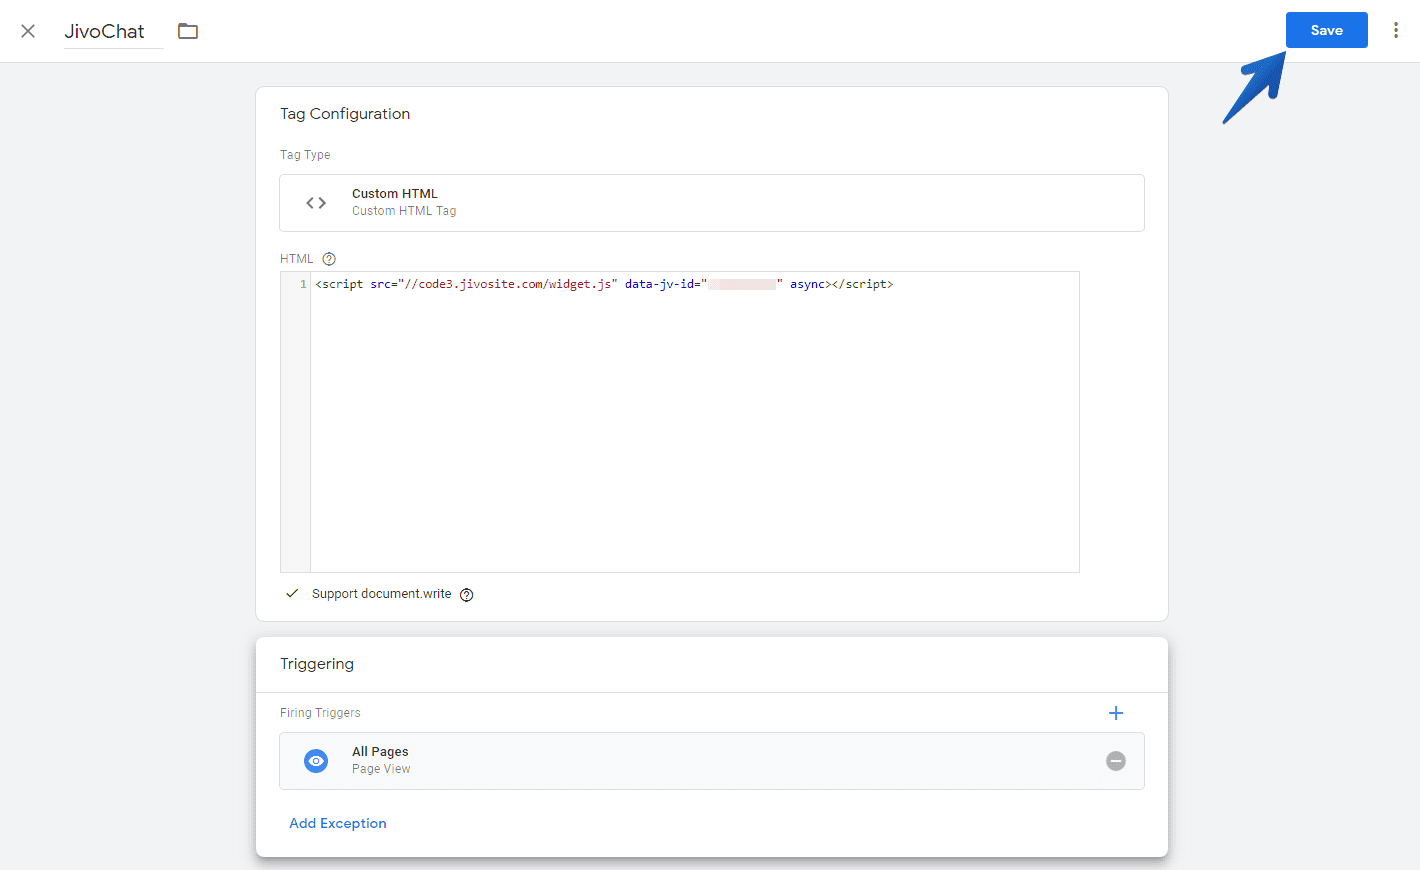
Task: Save the JivoChat tag
Action: point(1326,30)
